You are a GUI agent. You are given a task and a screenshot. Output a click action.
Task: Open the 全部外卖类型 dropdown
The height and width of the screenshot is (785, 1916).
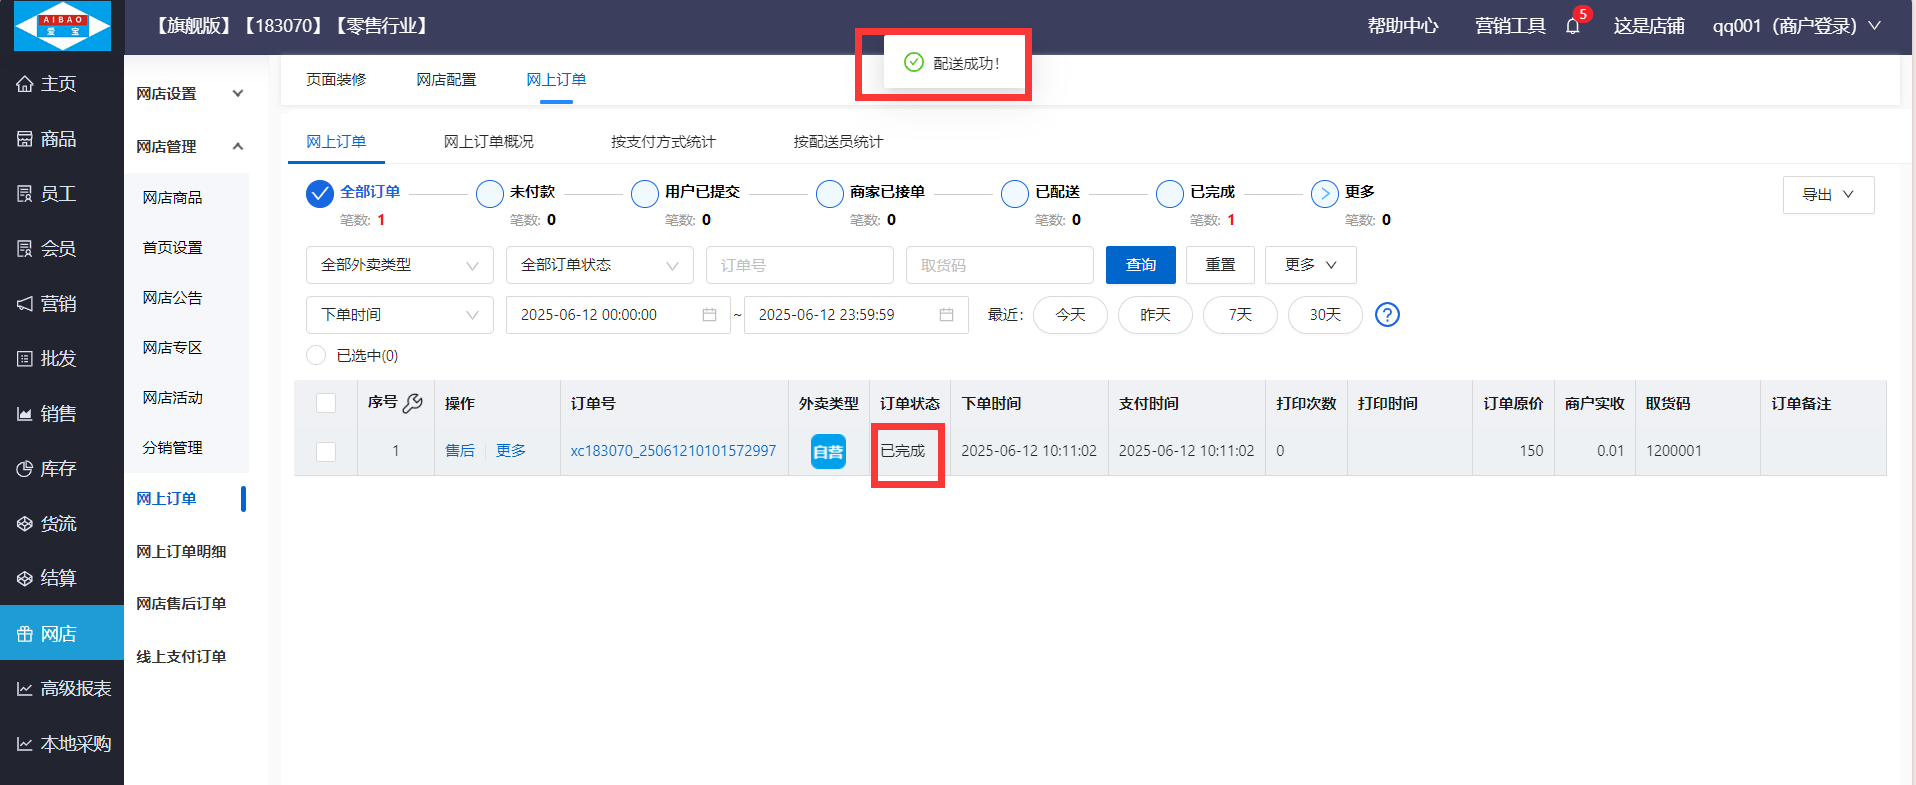pyautogui.click(x=399, y=265)
